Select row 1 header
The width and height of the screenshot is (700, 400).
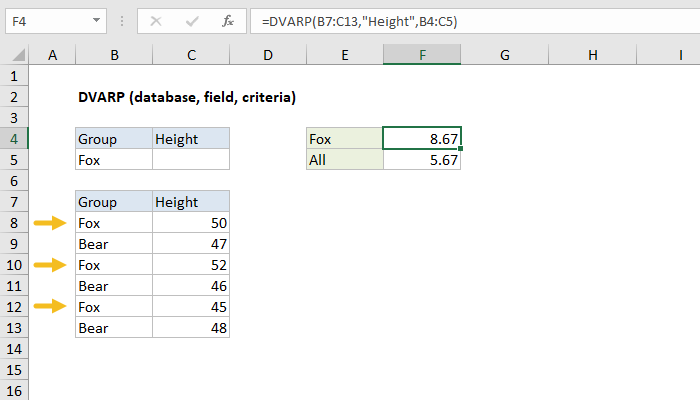pos(14,76)
